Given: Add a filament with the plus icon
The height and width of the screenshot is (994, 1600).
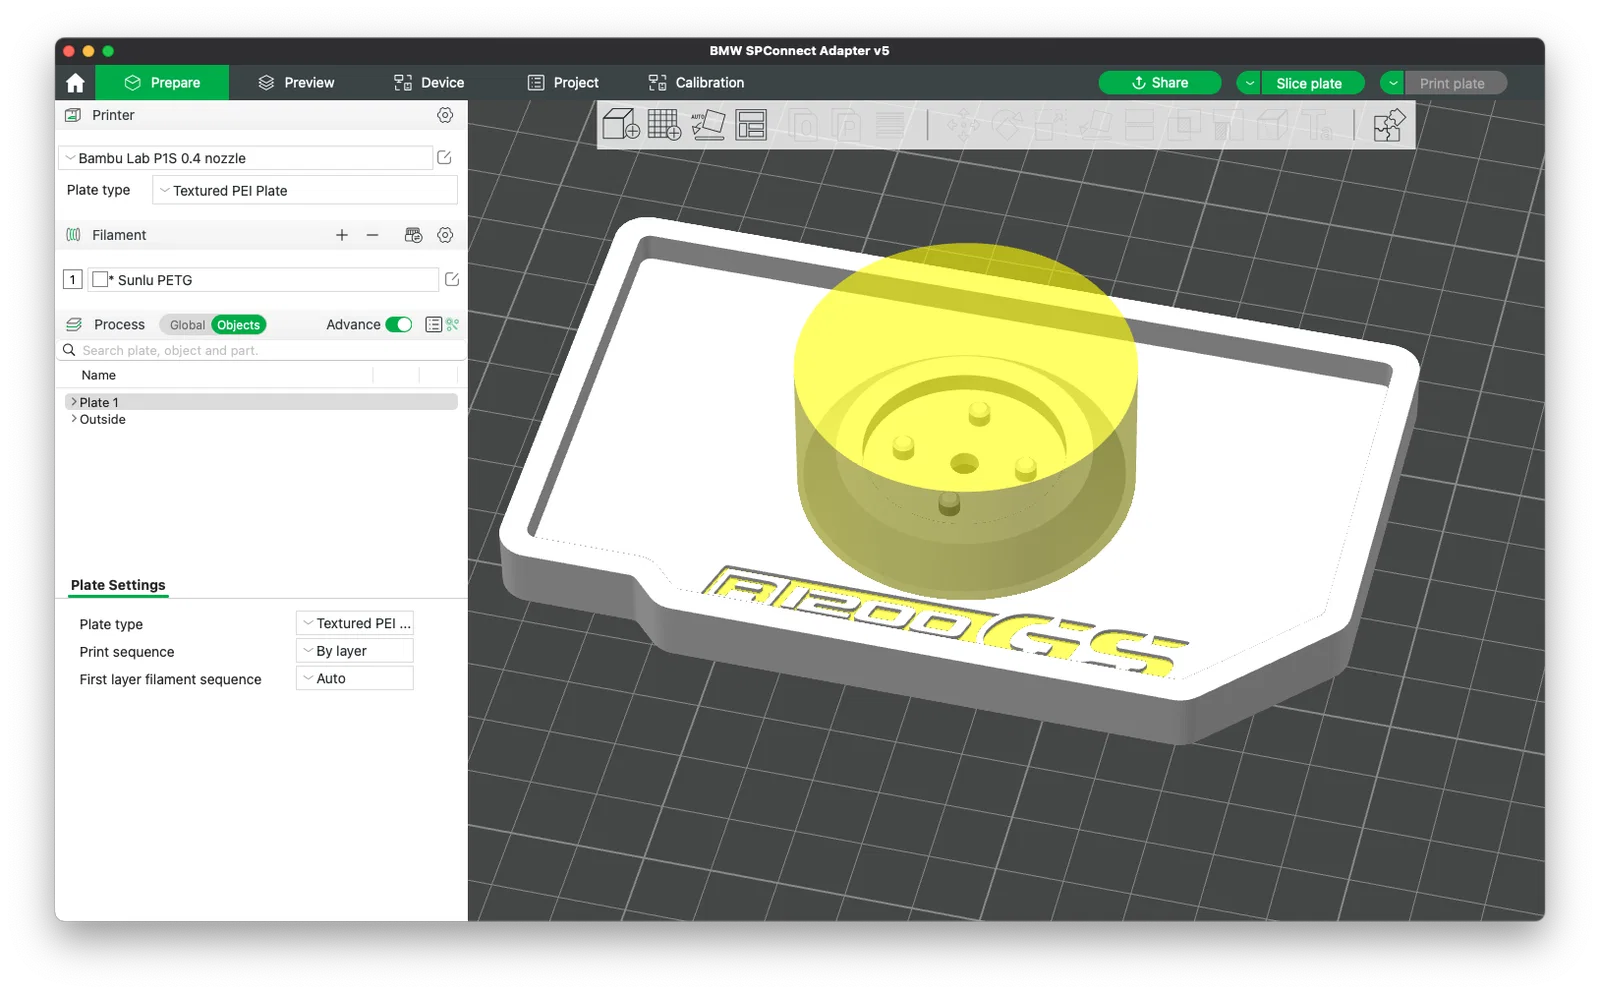Looking at the screenshot, I should [x=342, y=235].
